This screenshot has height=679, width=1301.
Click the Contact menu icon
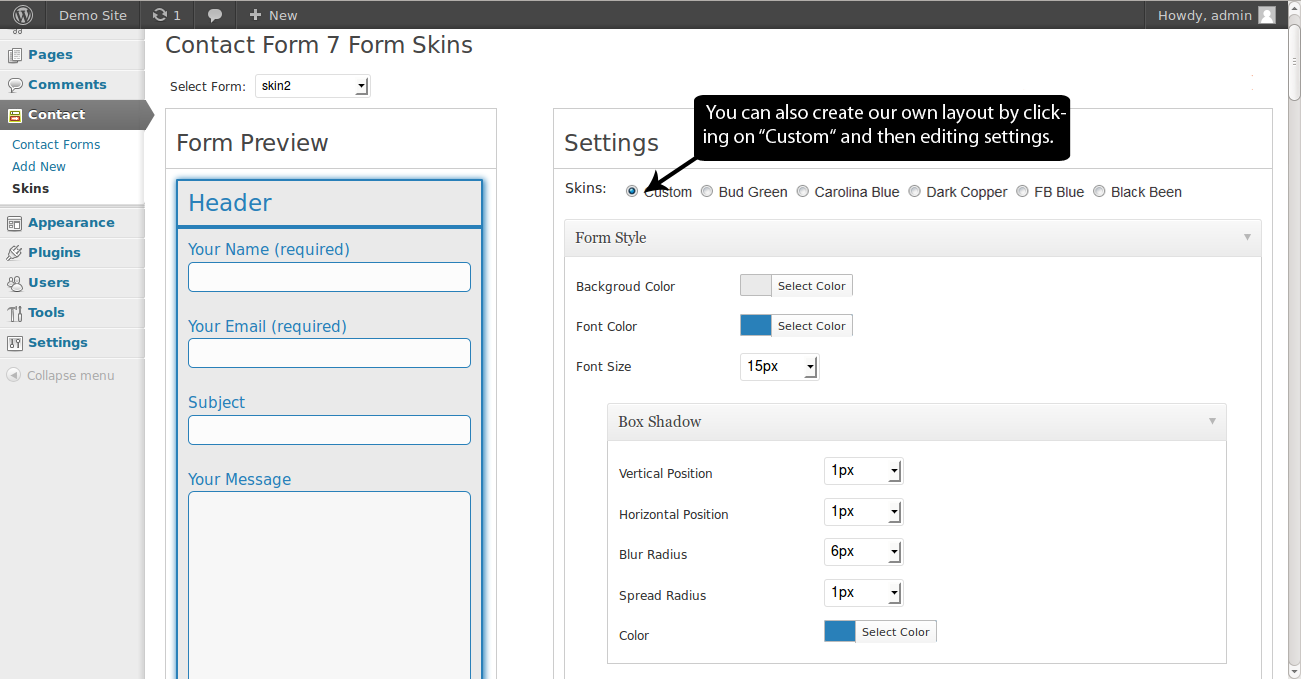[15, 115]
